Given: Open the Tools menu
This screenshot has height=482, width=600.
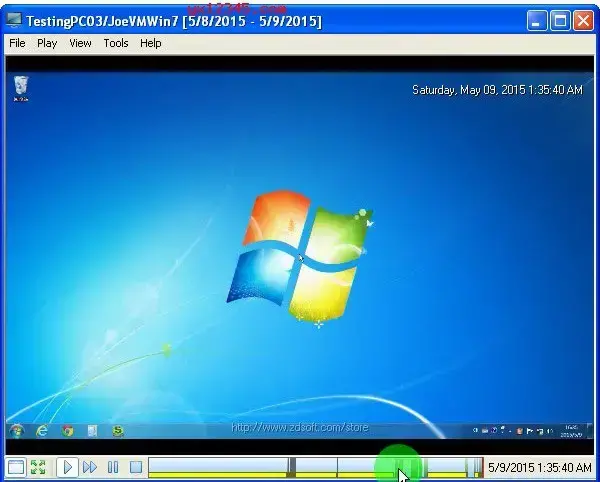Looking at the screenshot, I should click(116, 43).
